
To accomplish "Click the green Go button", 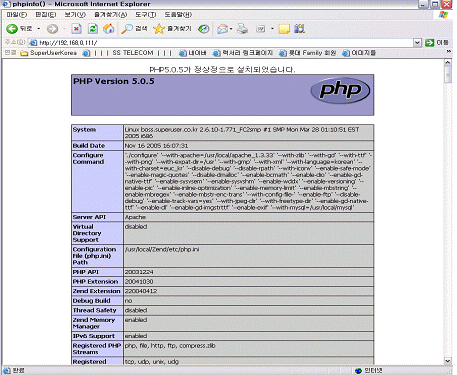I will point(437,43).
